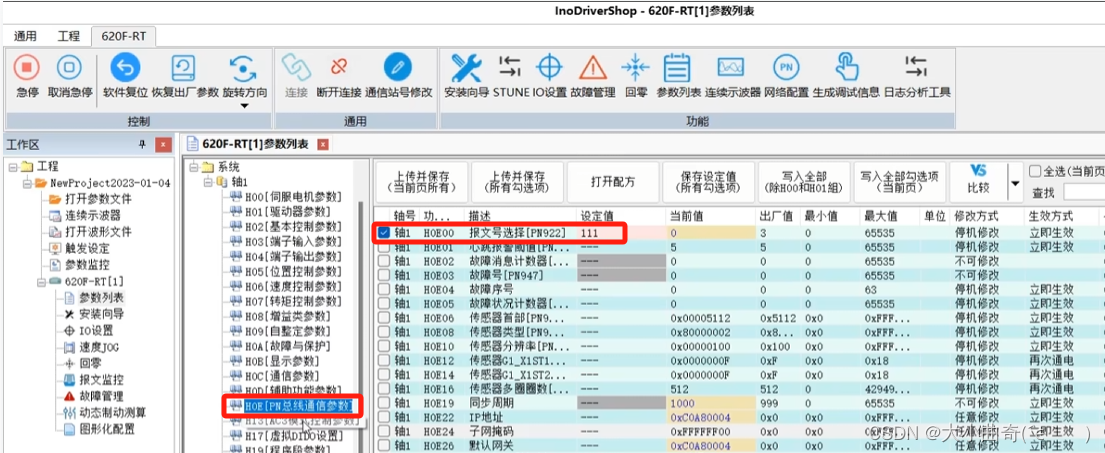Check the H0E02 row checkbox
This screenshot has width=1105, height=453.
coord(383,261)
